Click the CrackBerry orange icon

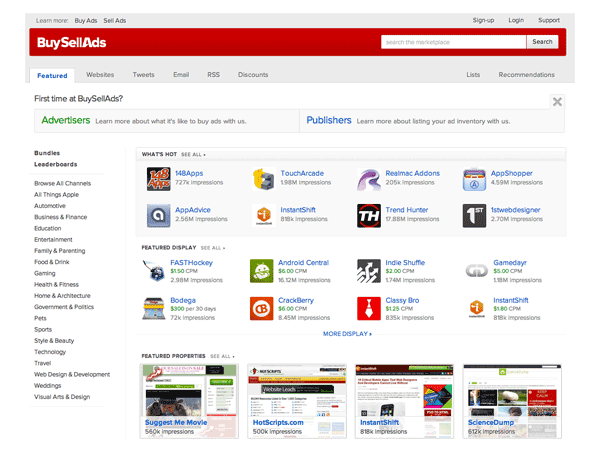pos(262,308)
